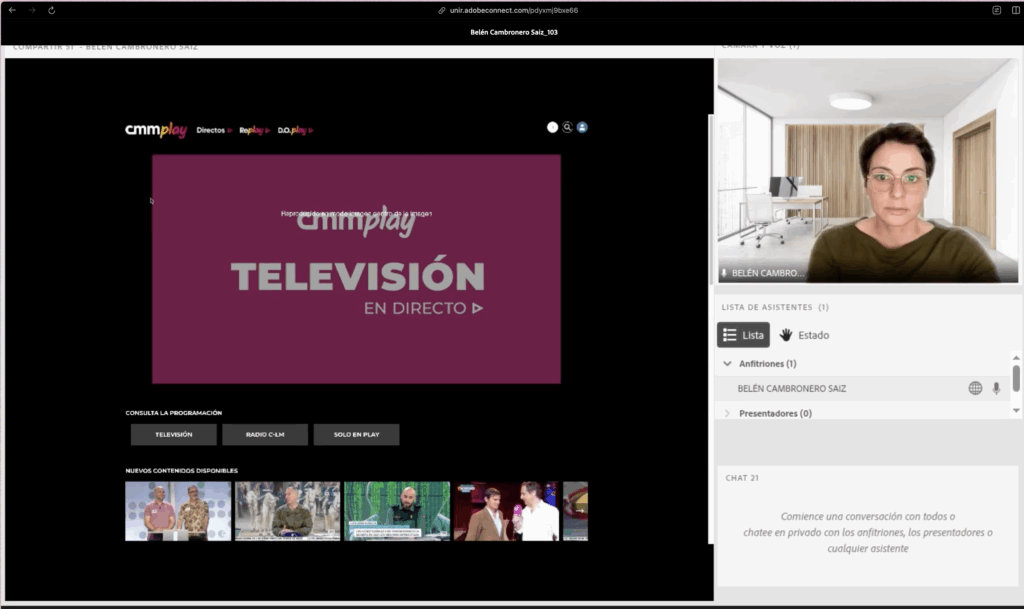This screenshot has width=1024, height=609.
Task: Click the microphone icon in attendee row
Action: pos(996,388)
